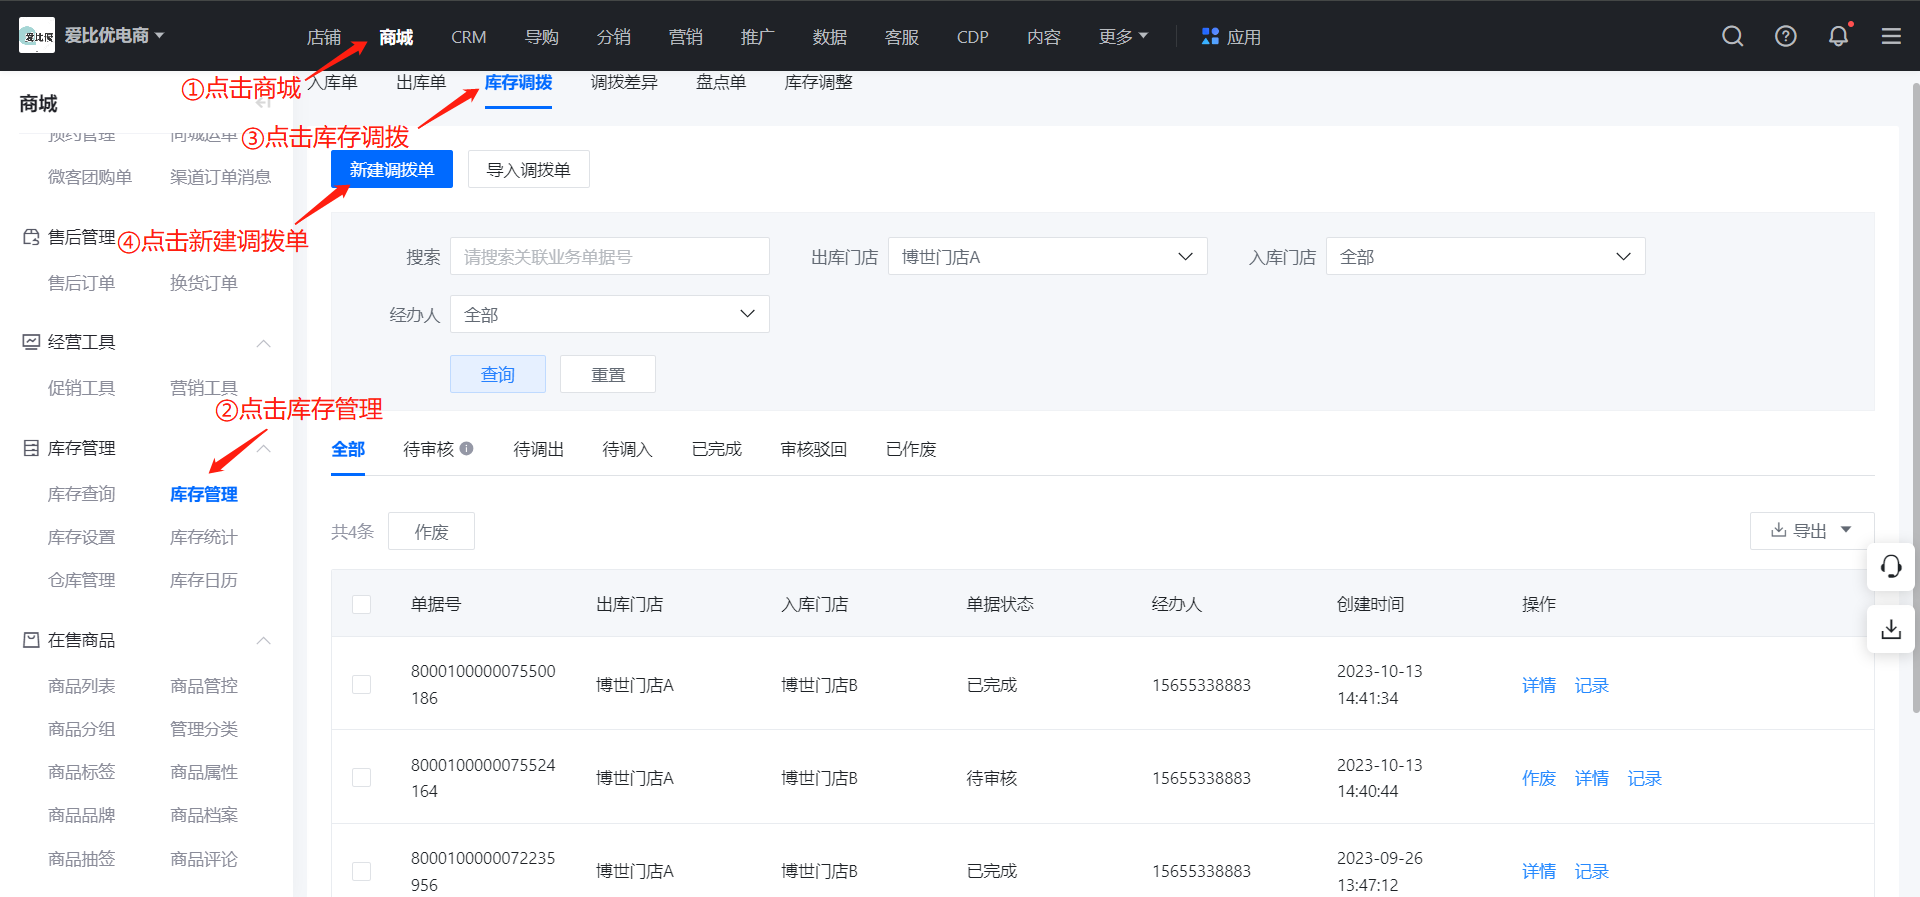The height and width of the screenshot is (897, 1920).
Task: Switch to the 库存调整 tab
Action: 819,82
